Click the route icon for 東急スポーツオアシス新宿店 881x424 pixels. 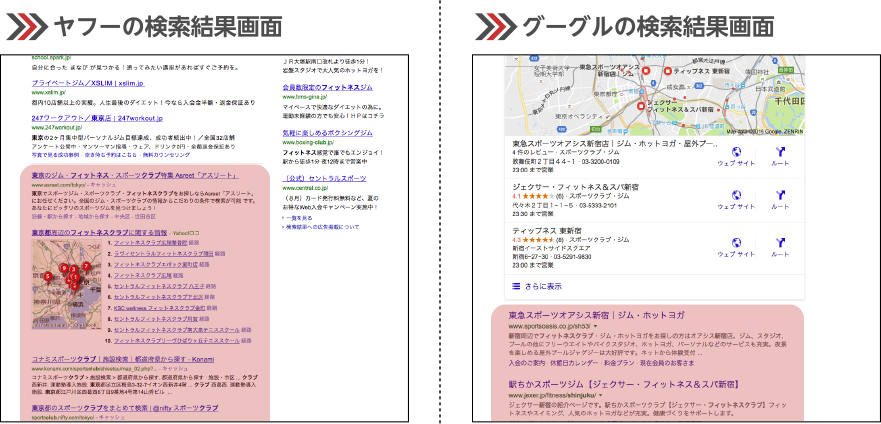click(780, 152)
